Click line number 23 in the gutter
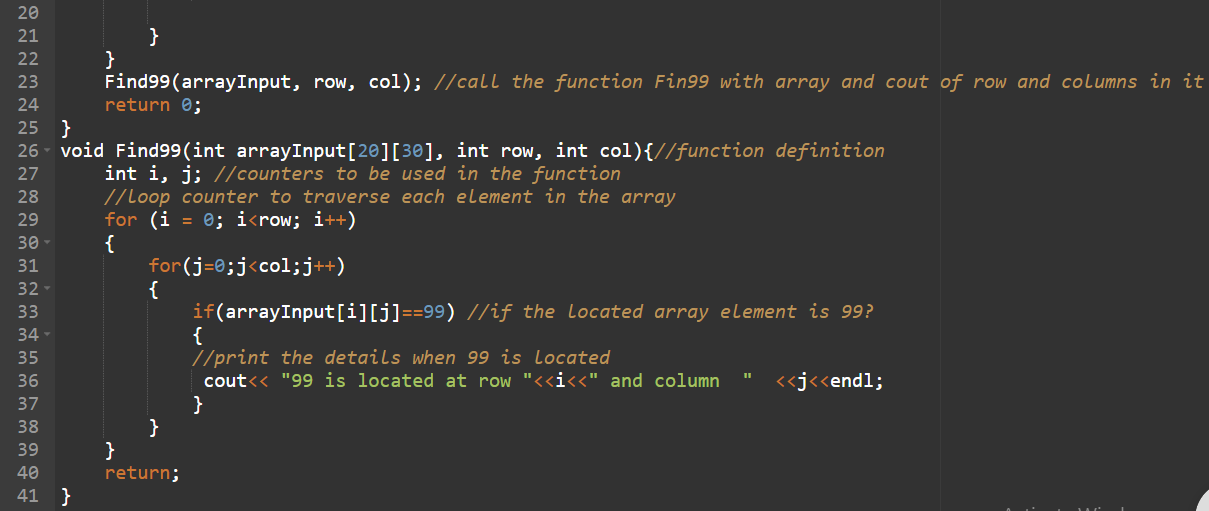The width and height of the screenshot is (1209, 511). click(x=28, y=82)
